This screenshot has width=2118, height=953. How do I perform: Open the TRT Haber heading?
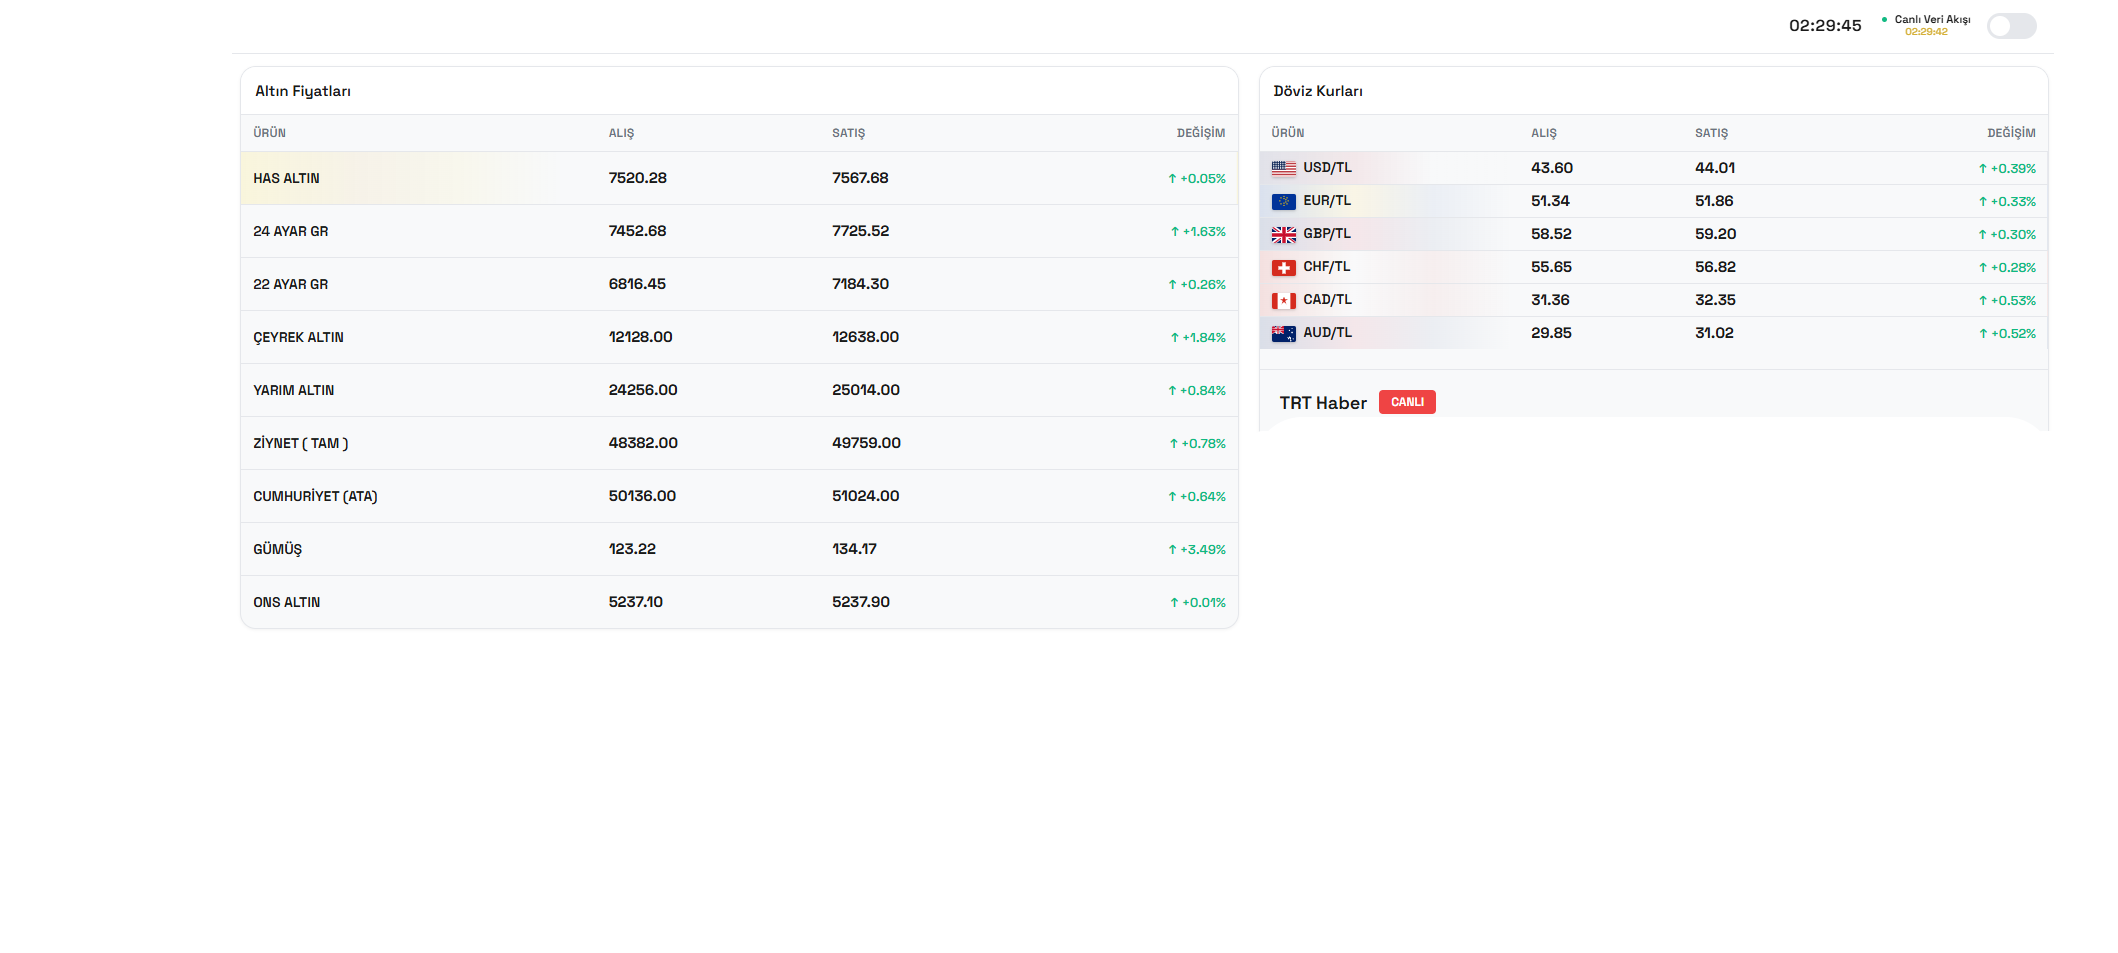(1322, 403)
